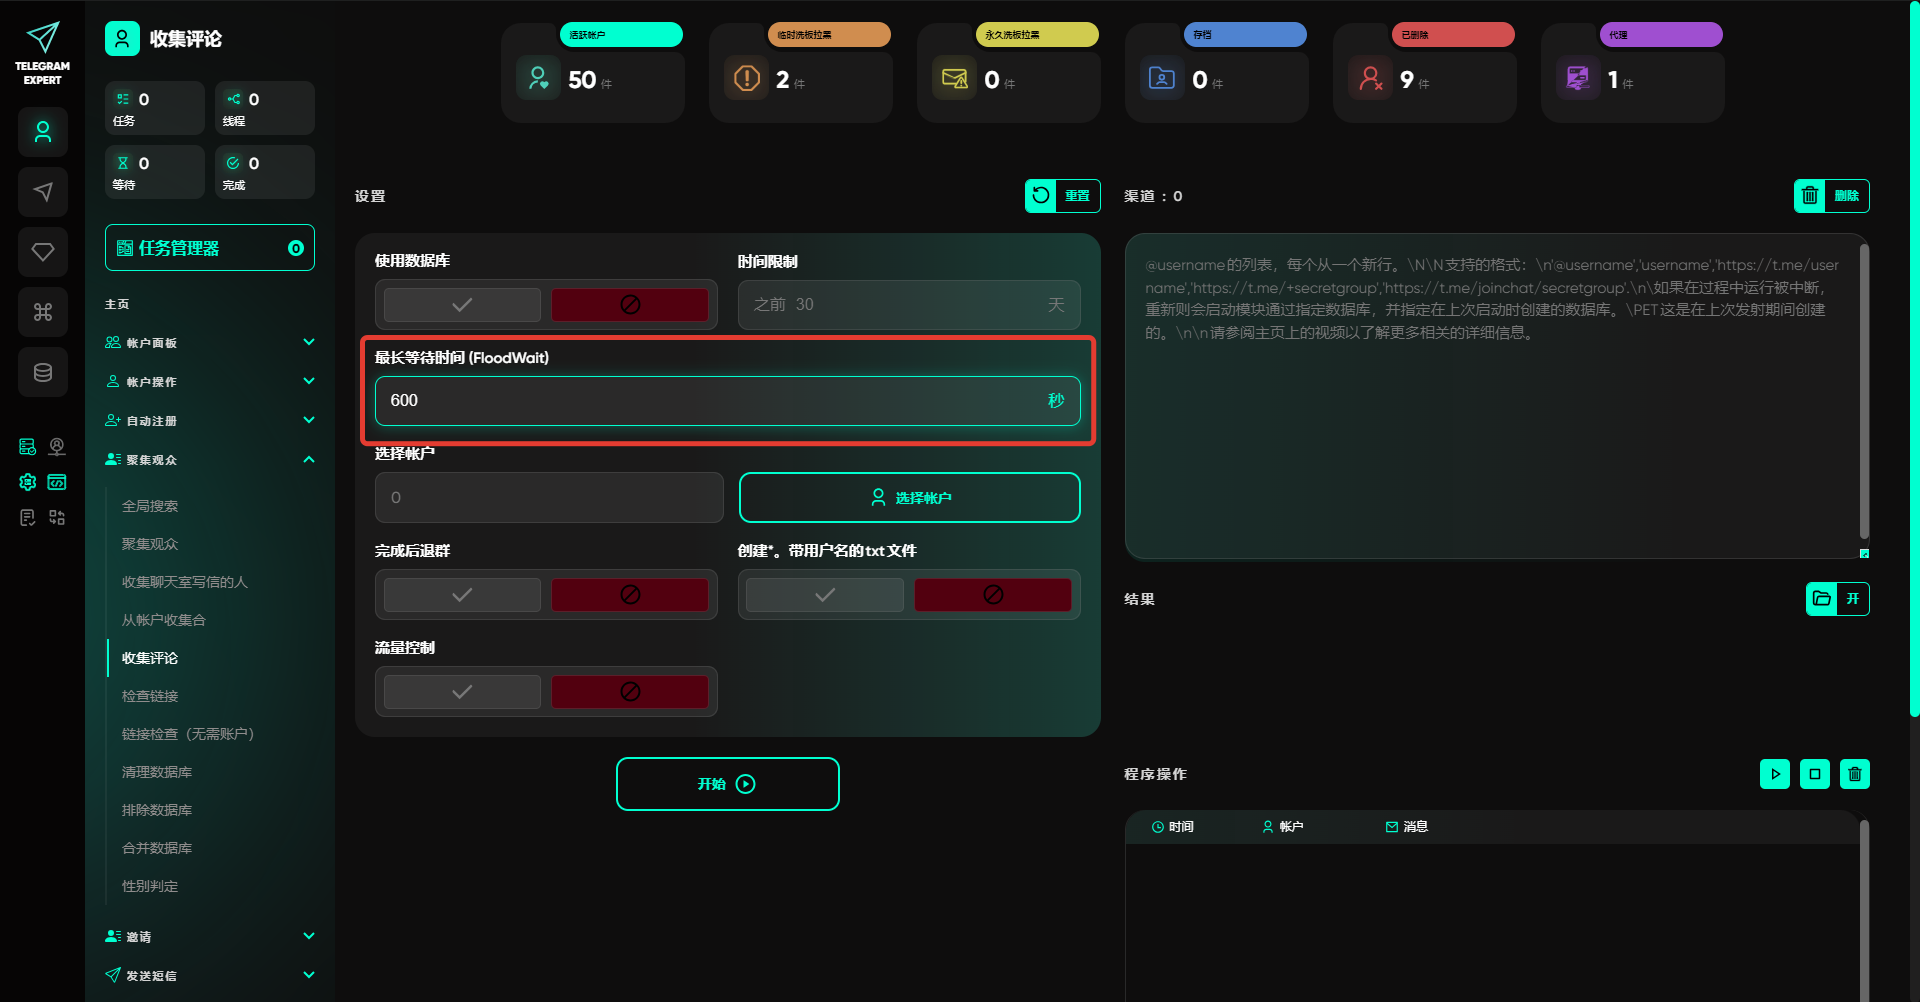Viewport: 1920px width, 1002px height.
Task: Open the command symbol icon in sidebar
Action: (43, 312)
